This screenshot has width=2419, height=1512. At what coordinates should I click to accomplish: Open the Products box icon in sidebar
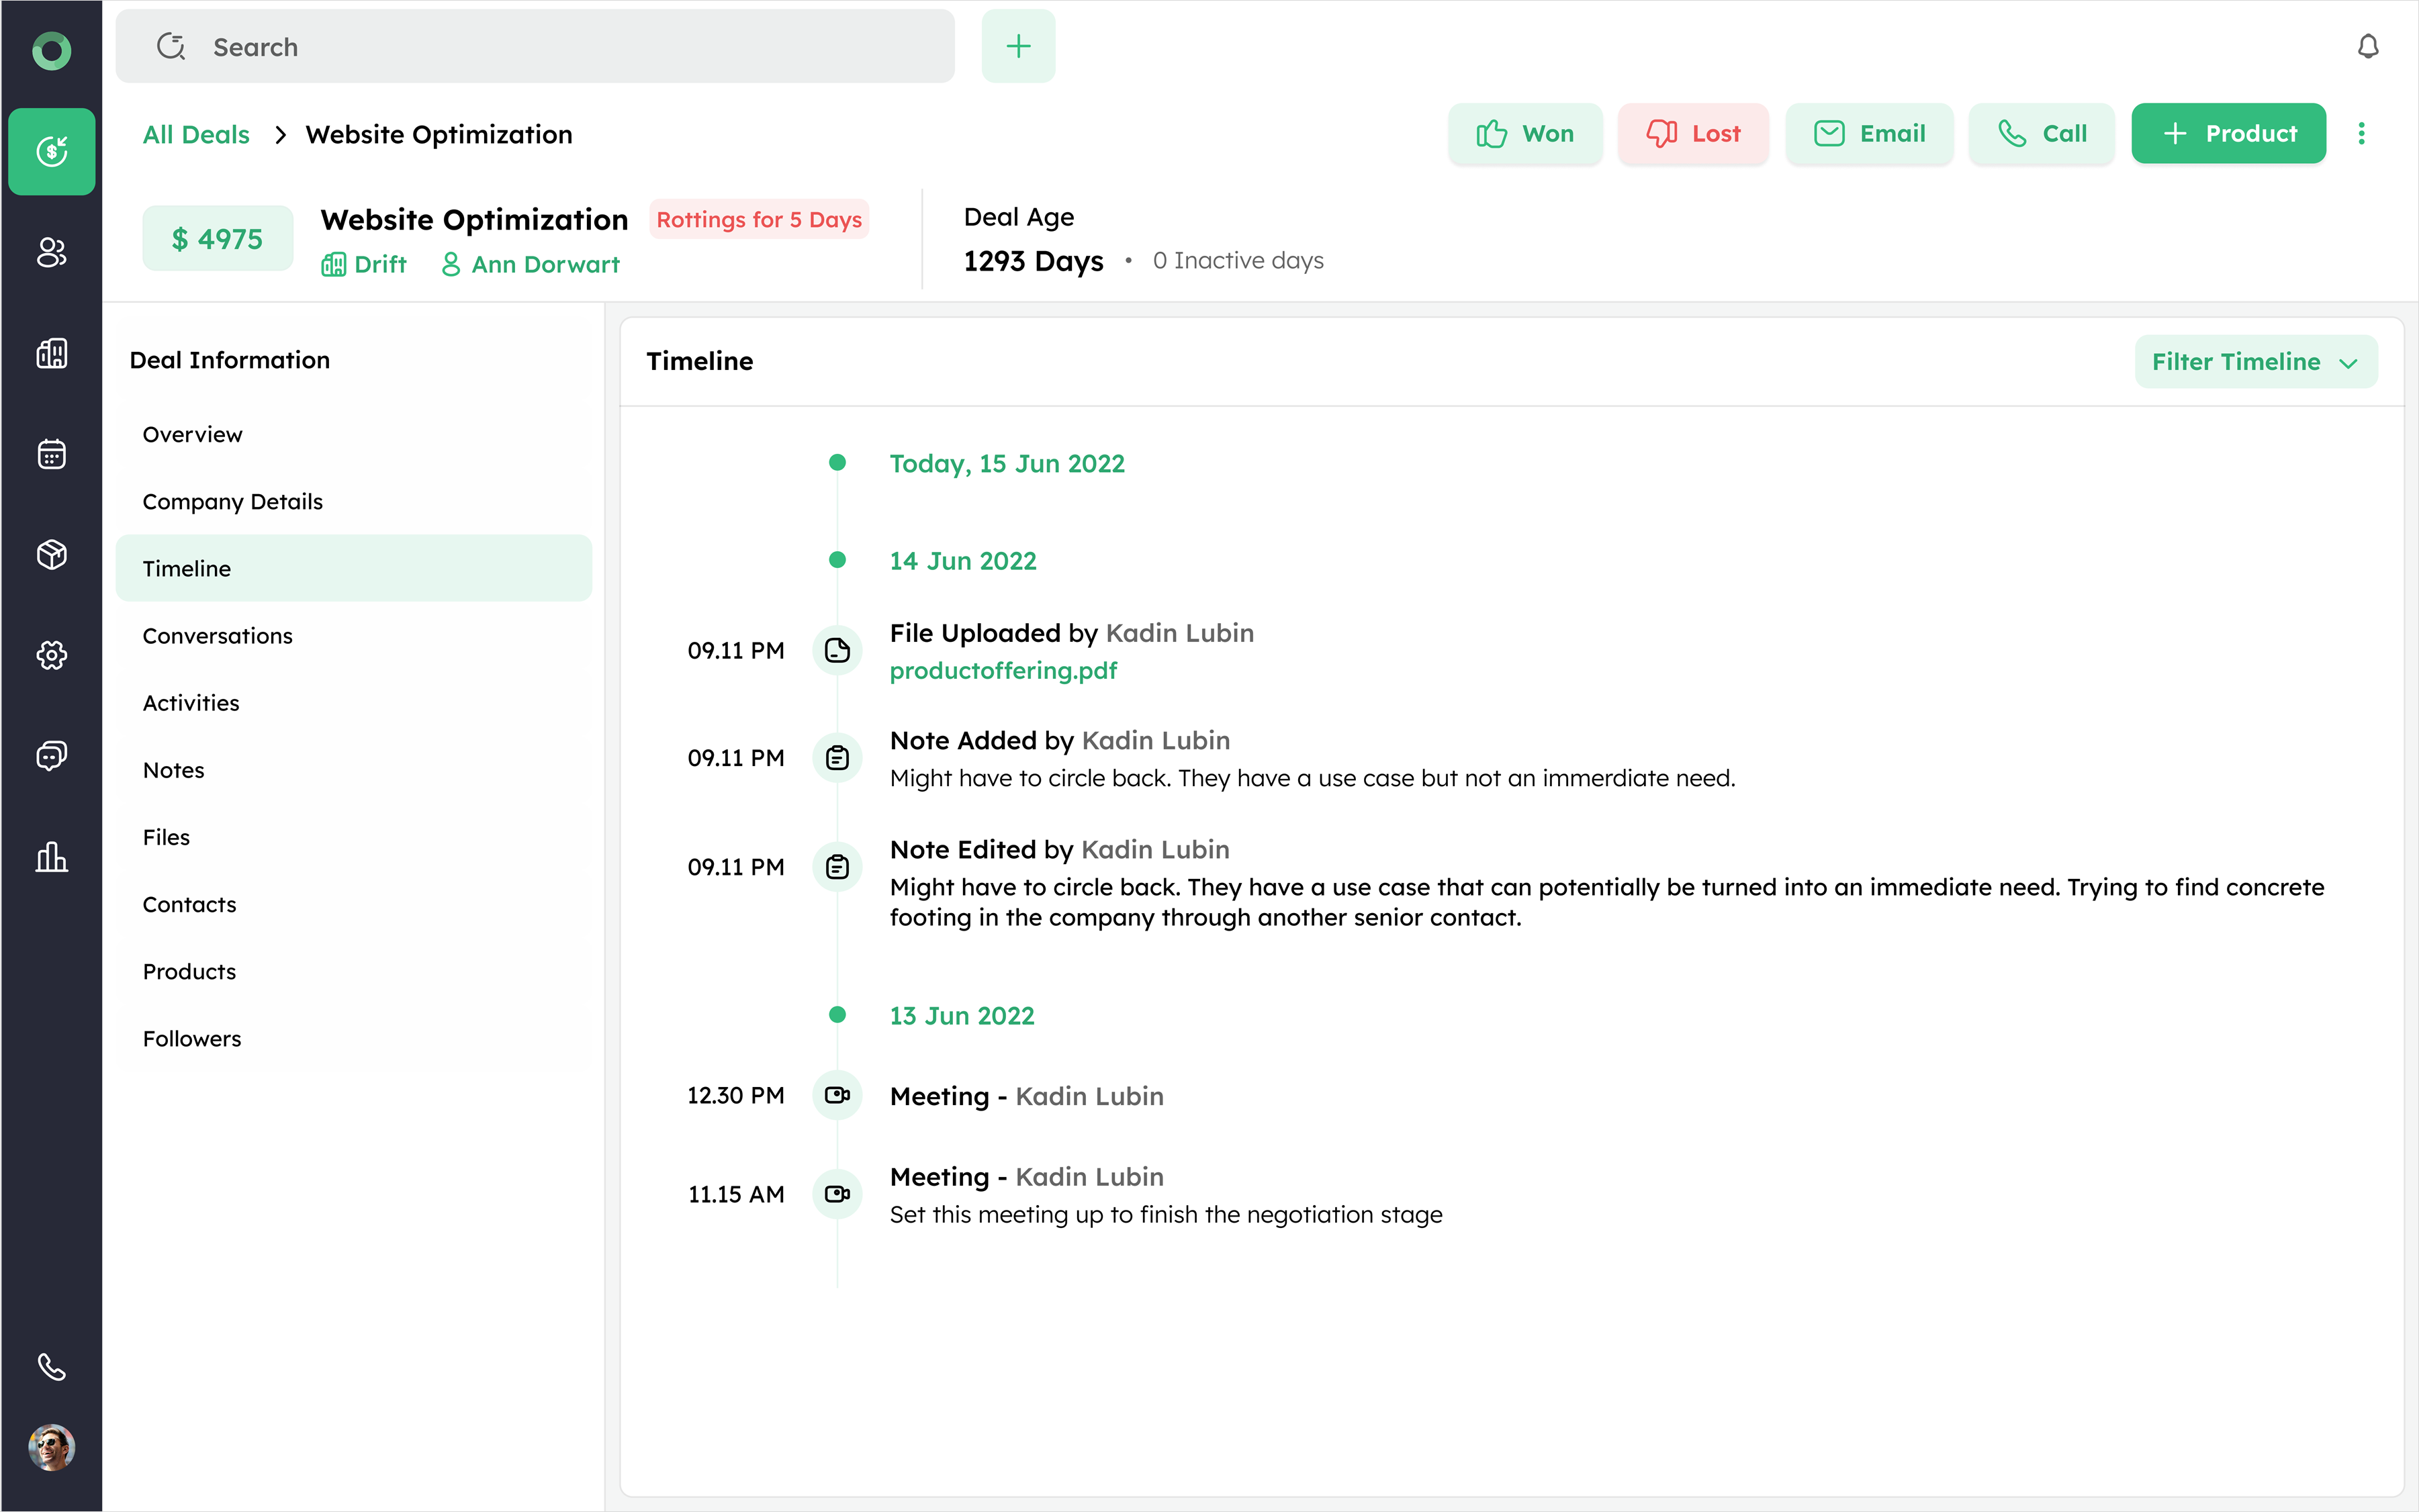coord(52,554)
